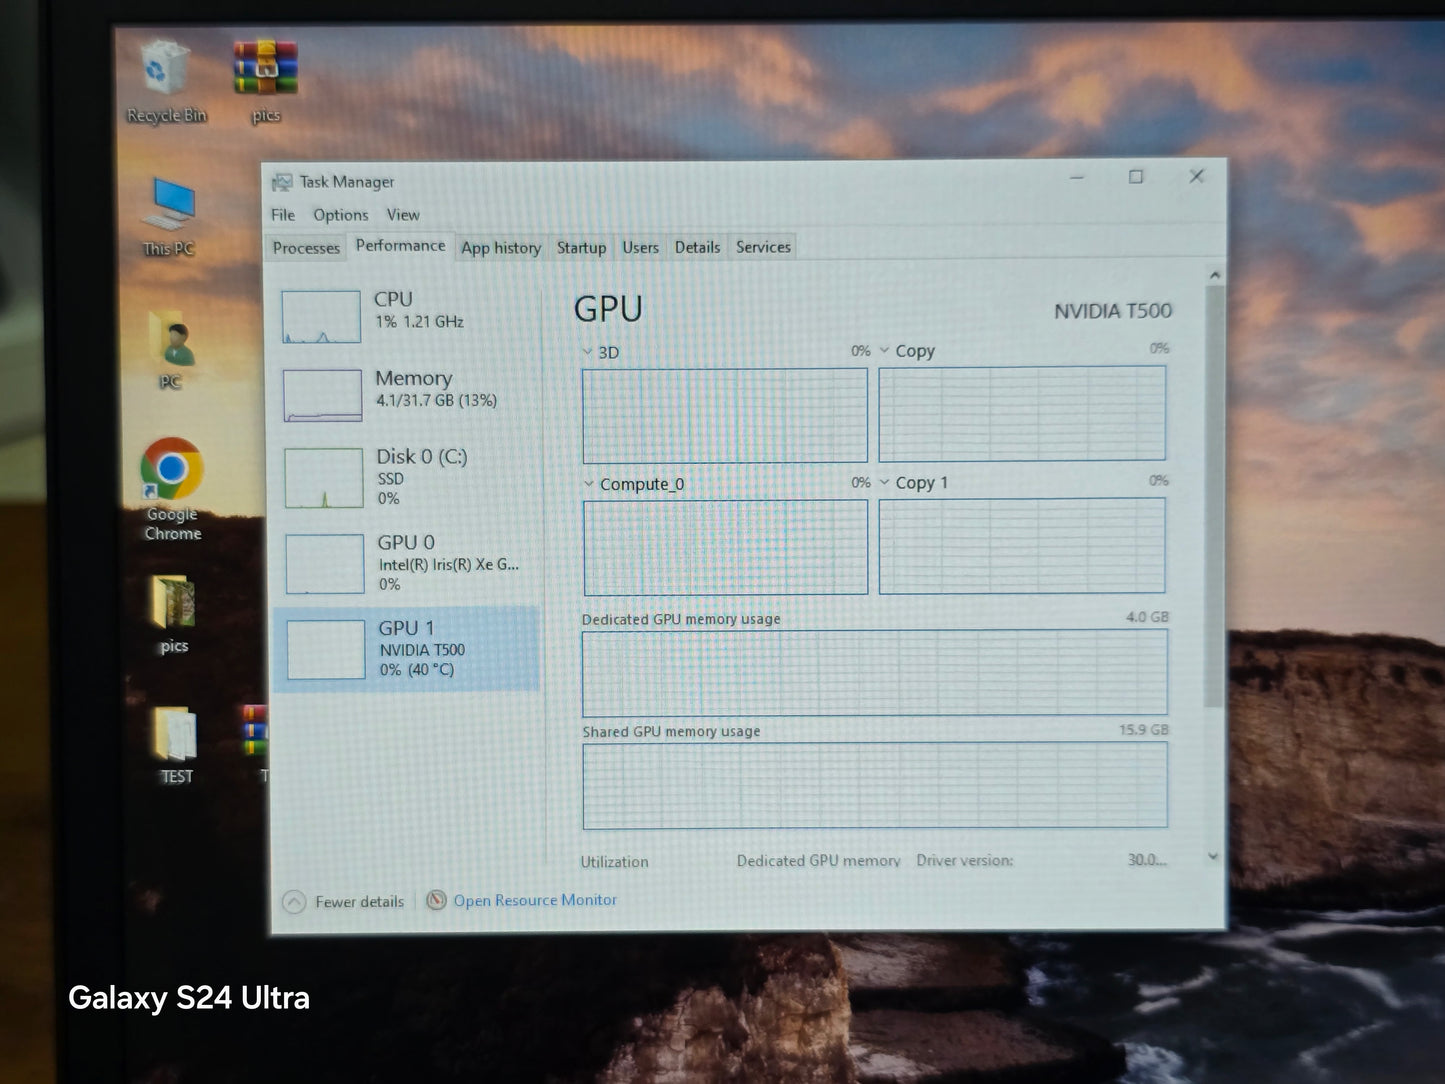
Task: Click the Copy 1 engine usage graph
Action: [1022, 545]
